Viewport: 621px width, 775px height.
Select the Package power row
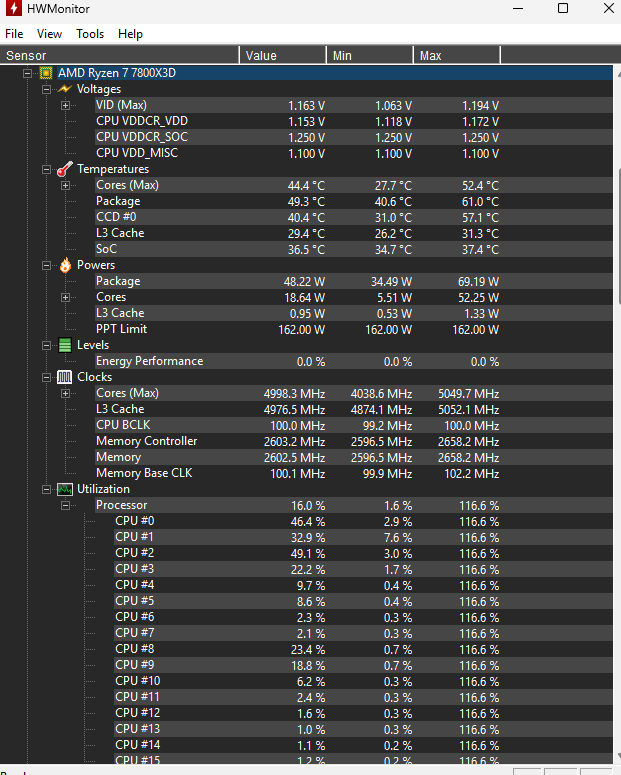click(354, 281)
